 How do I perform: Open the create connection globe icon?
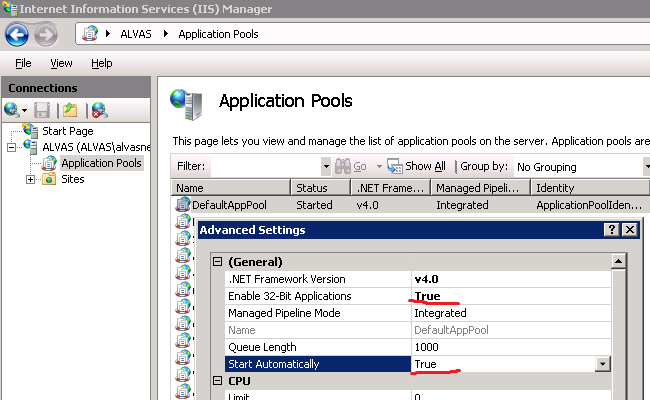11,110
